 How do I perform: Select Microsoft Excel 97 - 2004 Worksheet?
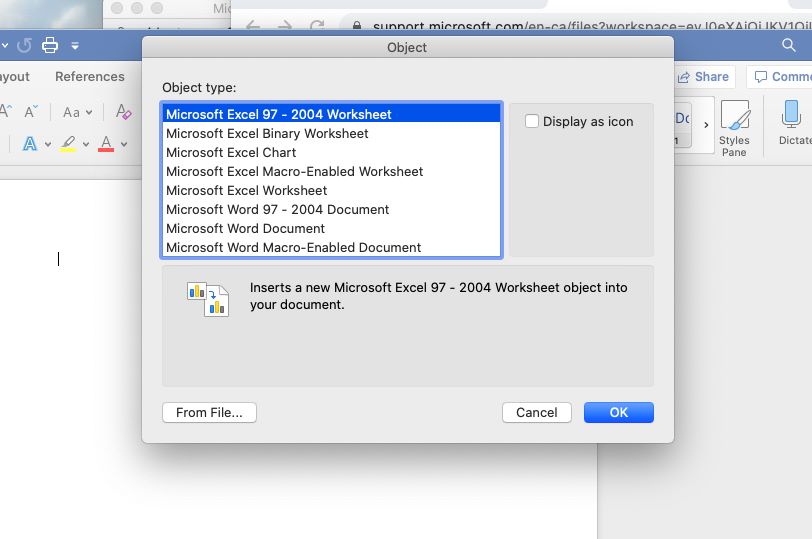click(331, 114)
